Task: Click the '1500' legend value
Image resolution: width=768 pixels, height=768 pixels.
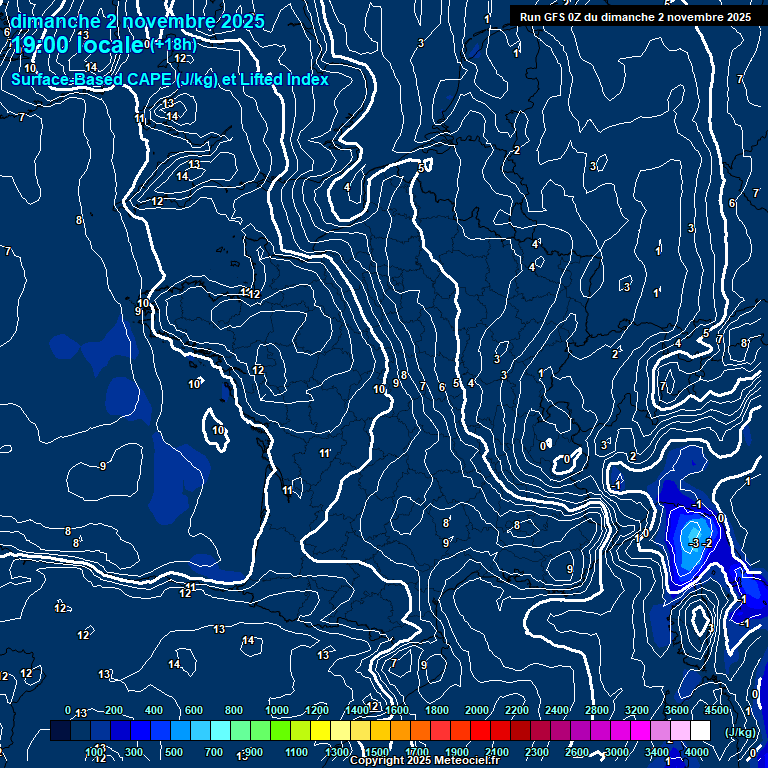Action: [377, 752]
